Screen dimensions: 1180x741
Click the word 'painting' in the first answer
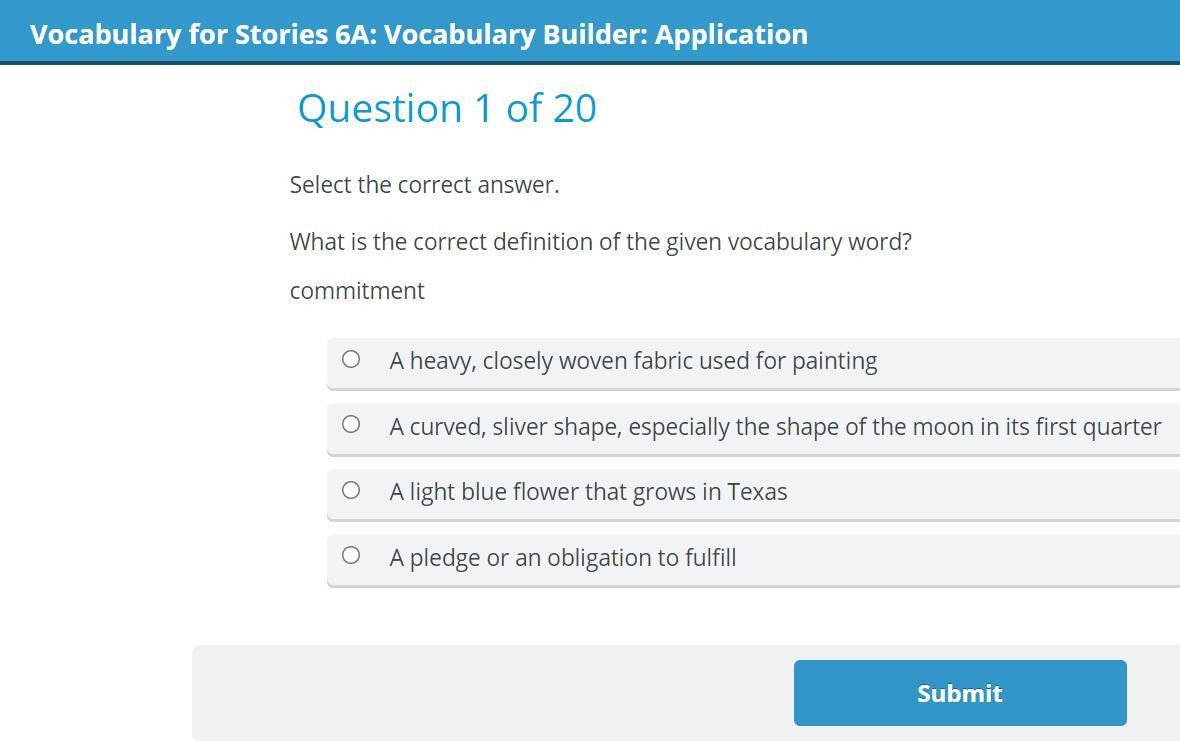pyautogui.click(x=834, y=361)
